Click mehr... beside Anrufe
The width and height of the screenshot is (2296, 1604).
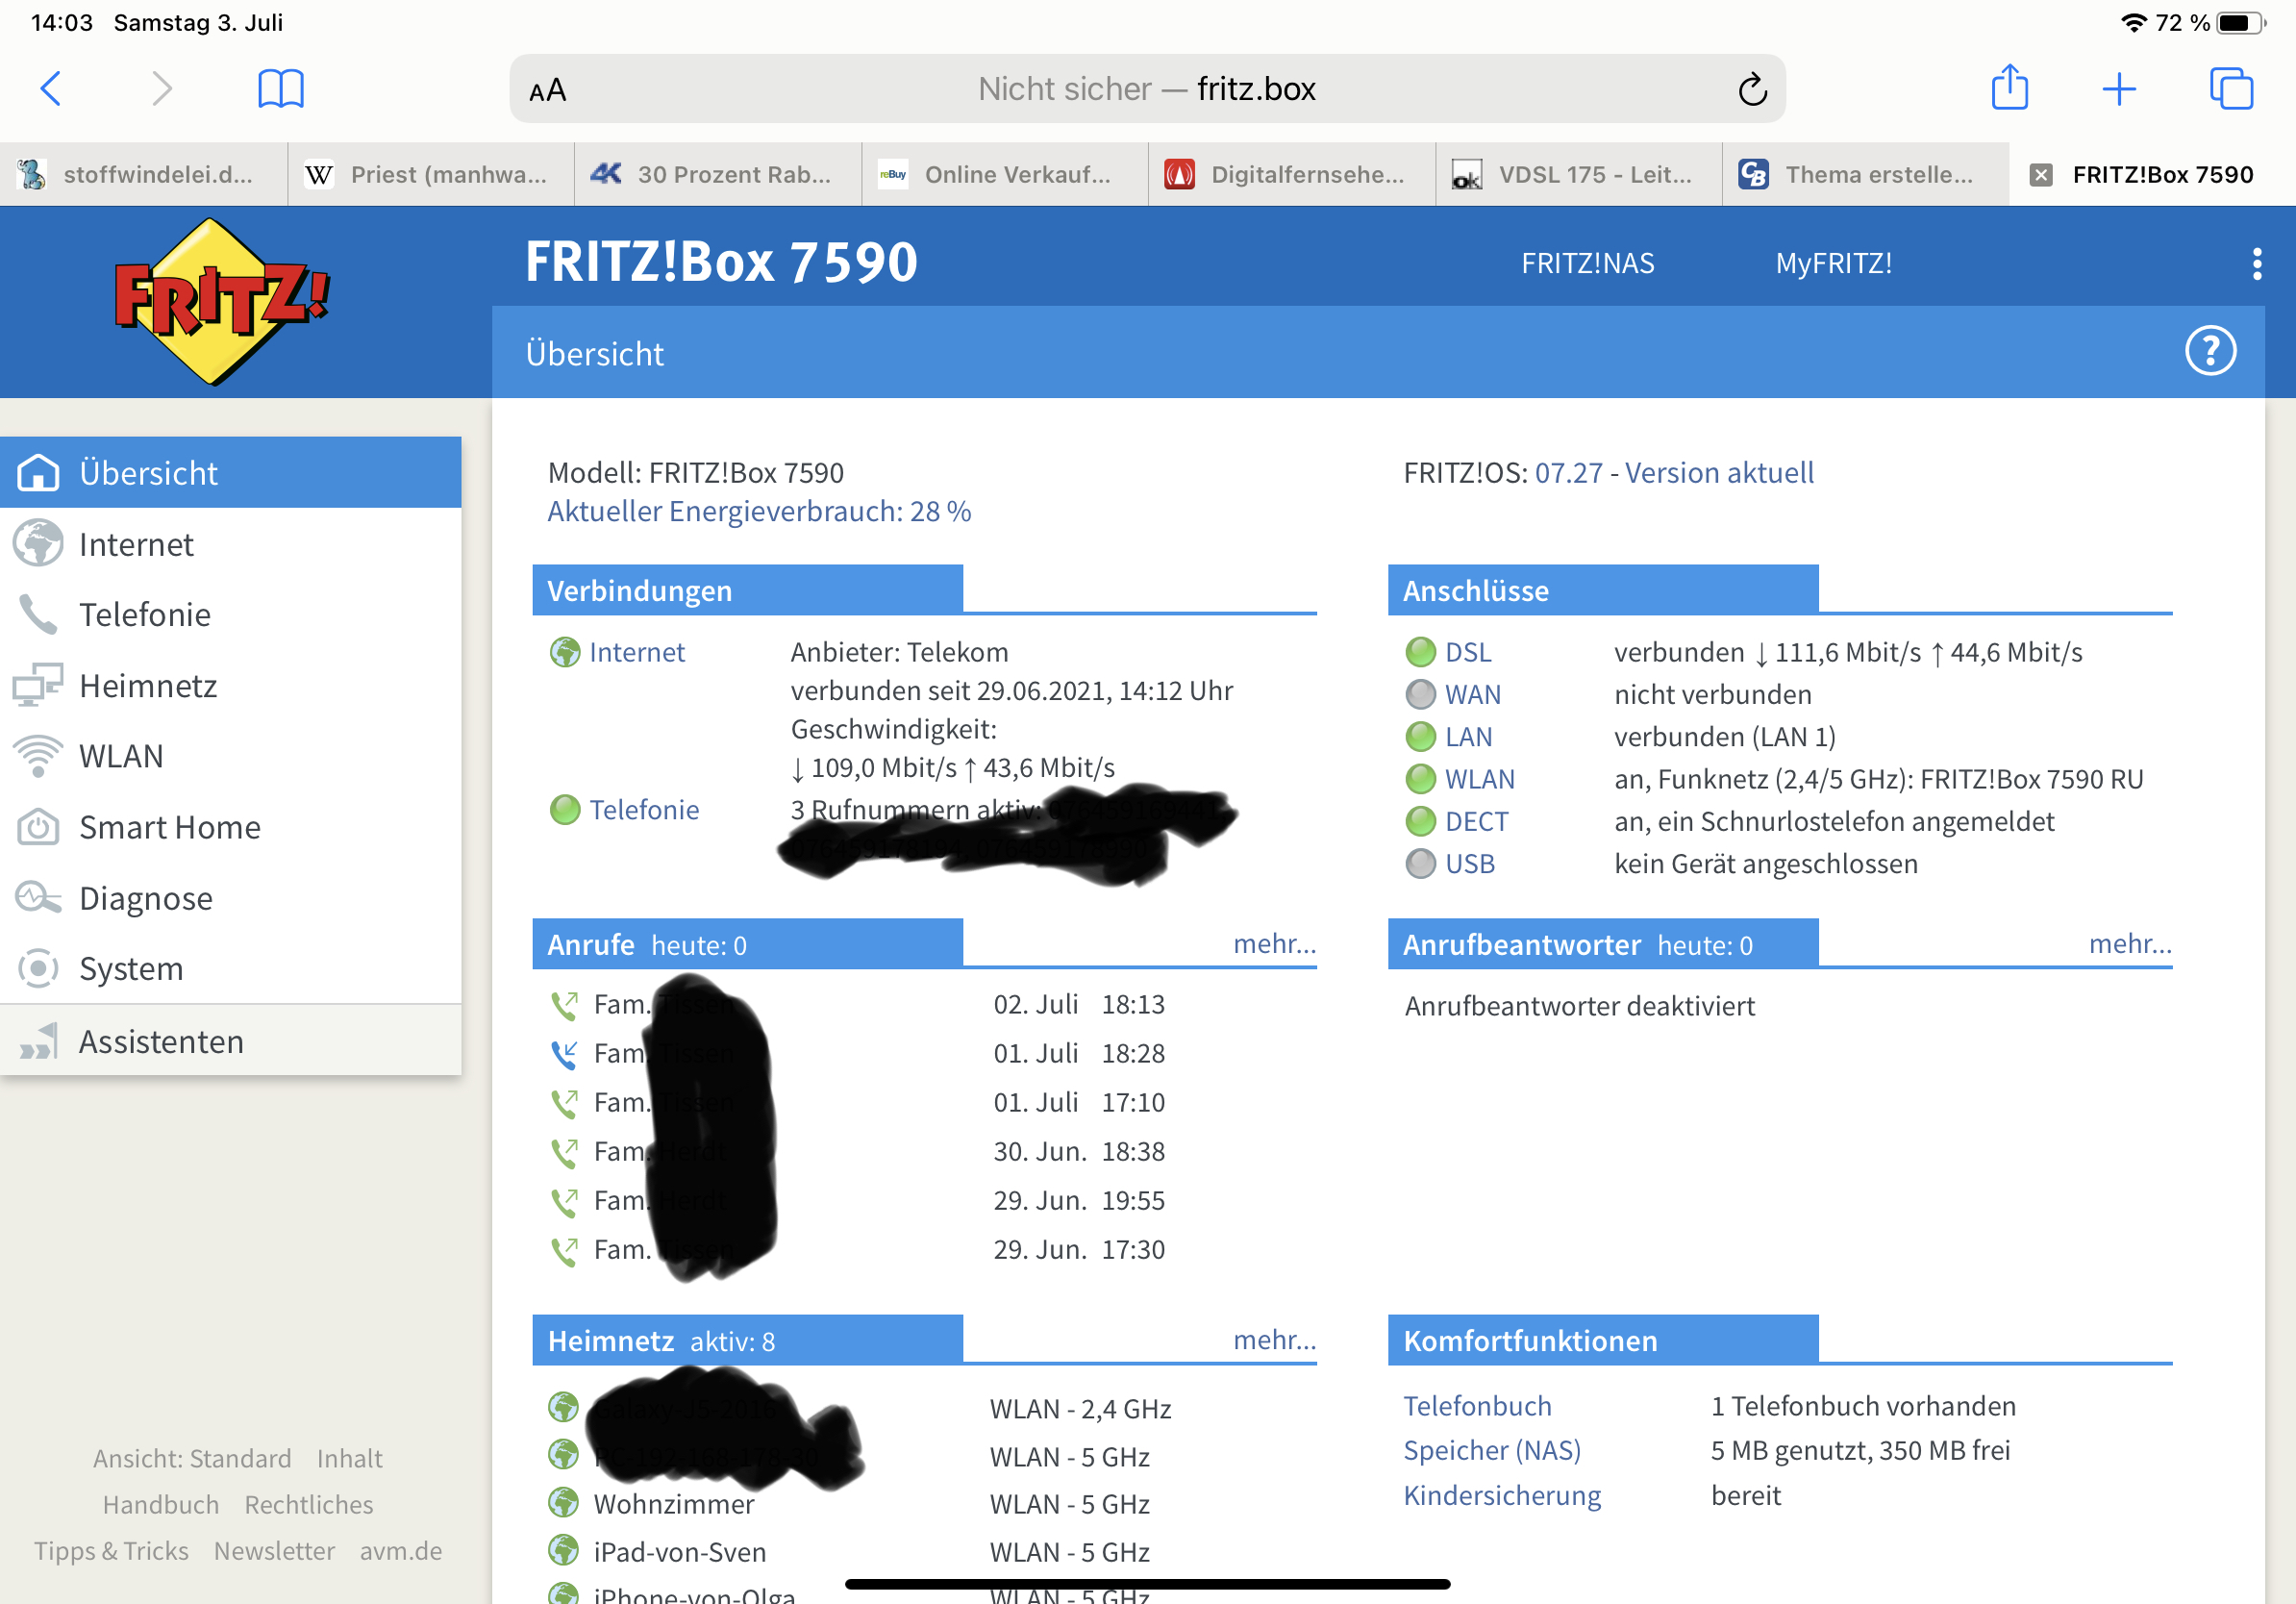tap(1274, 944)
